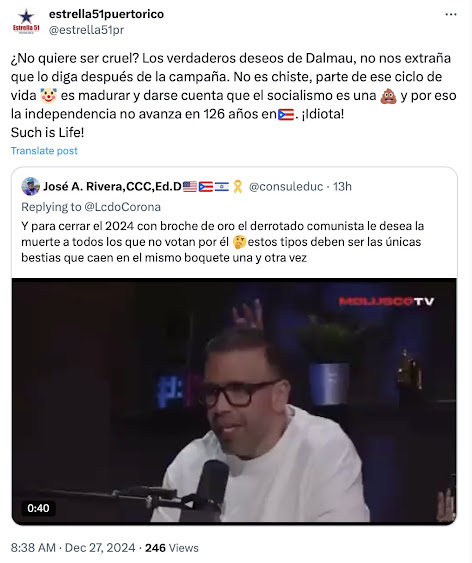Click Translate post link
Image resolution: width=472 pixels, height=563 pixels.
pyautogui.click(x=44, y=151)
